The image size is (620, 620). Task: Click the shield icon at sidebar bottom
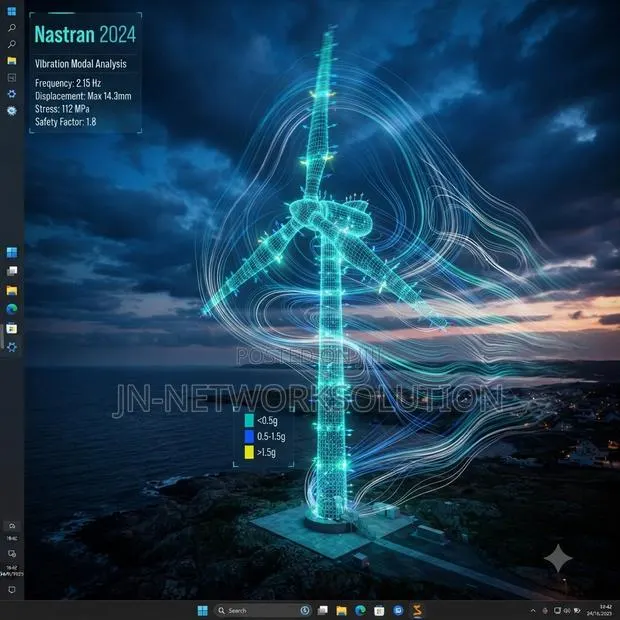point(12,590)
